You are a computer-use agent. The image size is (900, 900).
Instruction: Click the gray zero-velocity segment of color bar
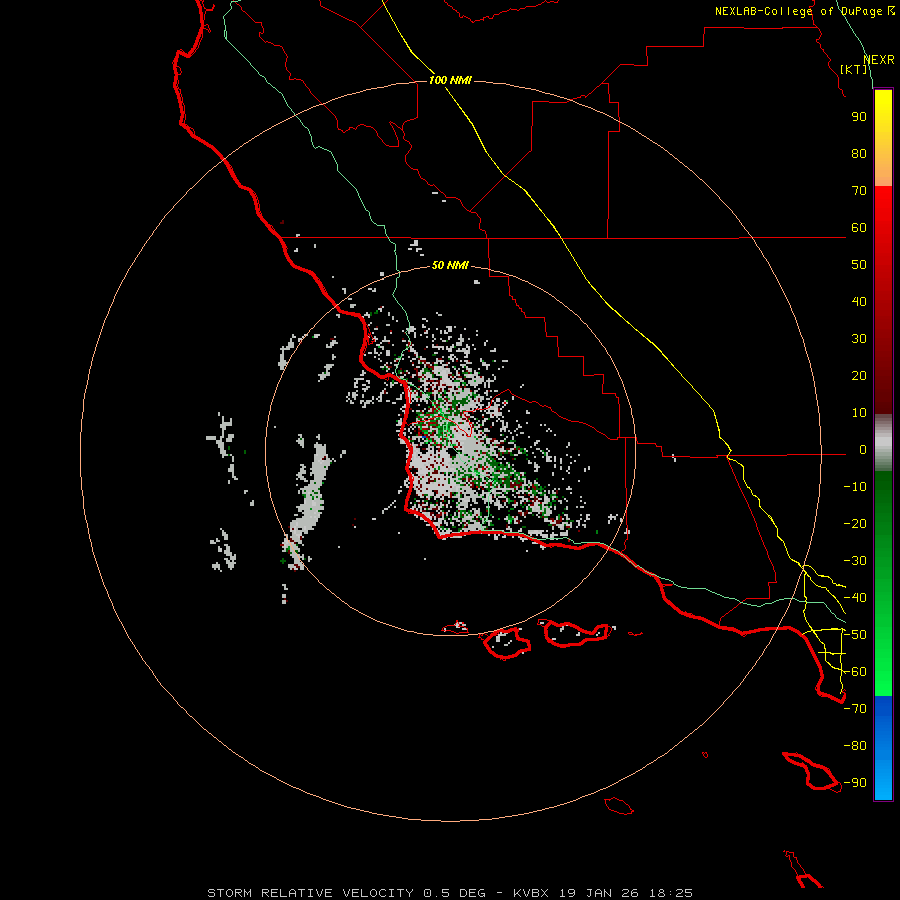tap(883, 443)
